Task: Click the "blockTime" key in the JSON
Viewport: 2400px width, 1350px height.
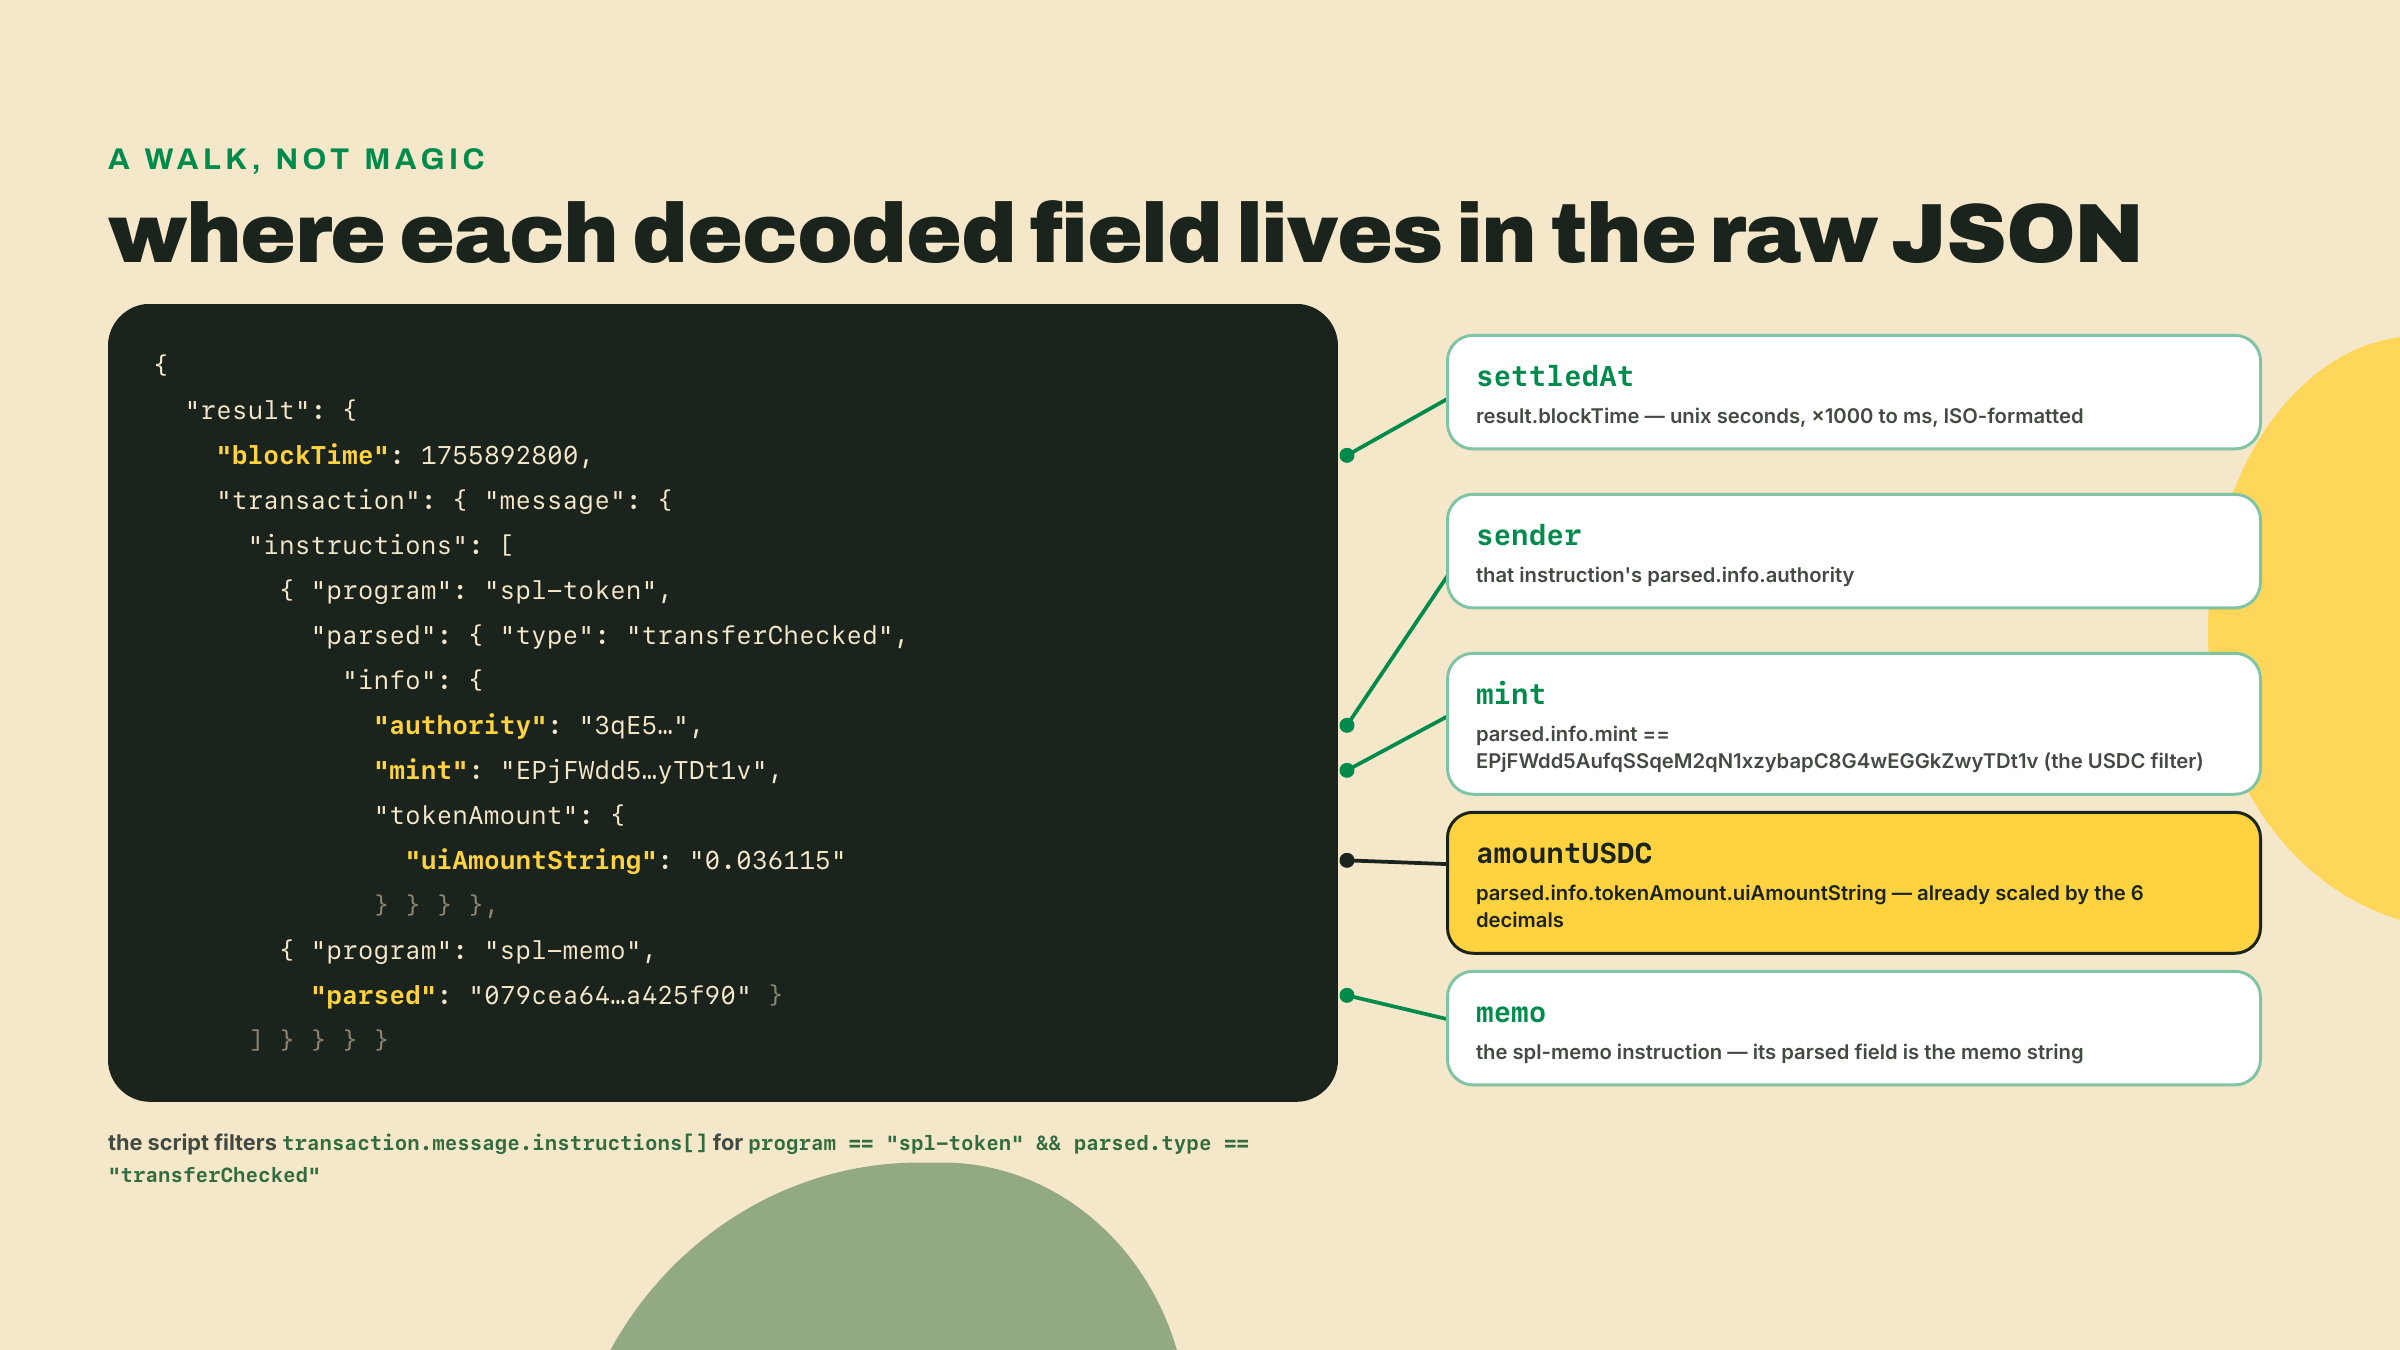Action: (302, 456)
